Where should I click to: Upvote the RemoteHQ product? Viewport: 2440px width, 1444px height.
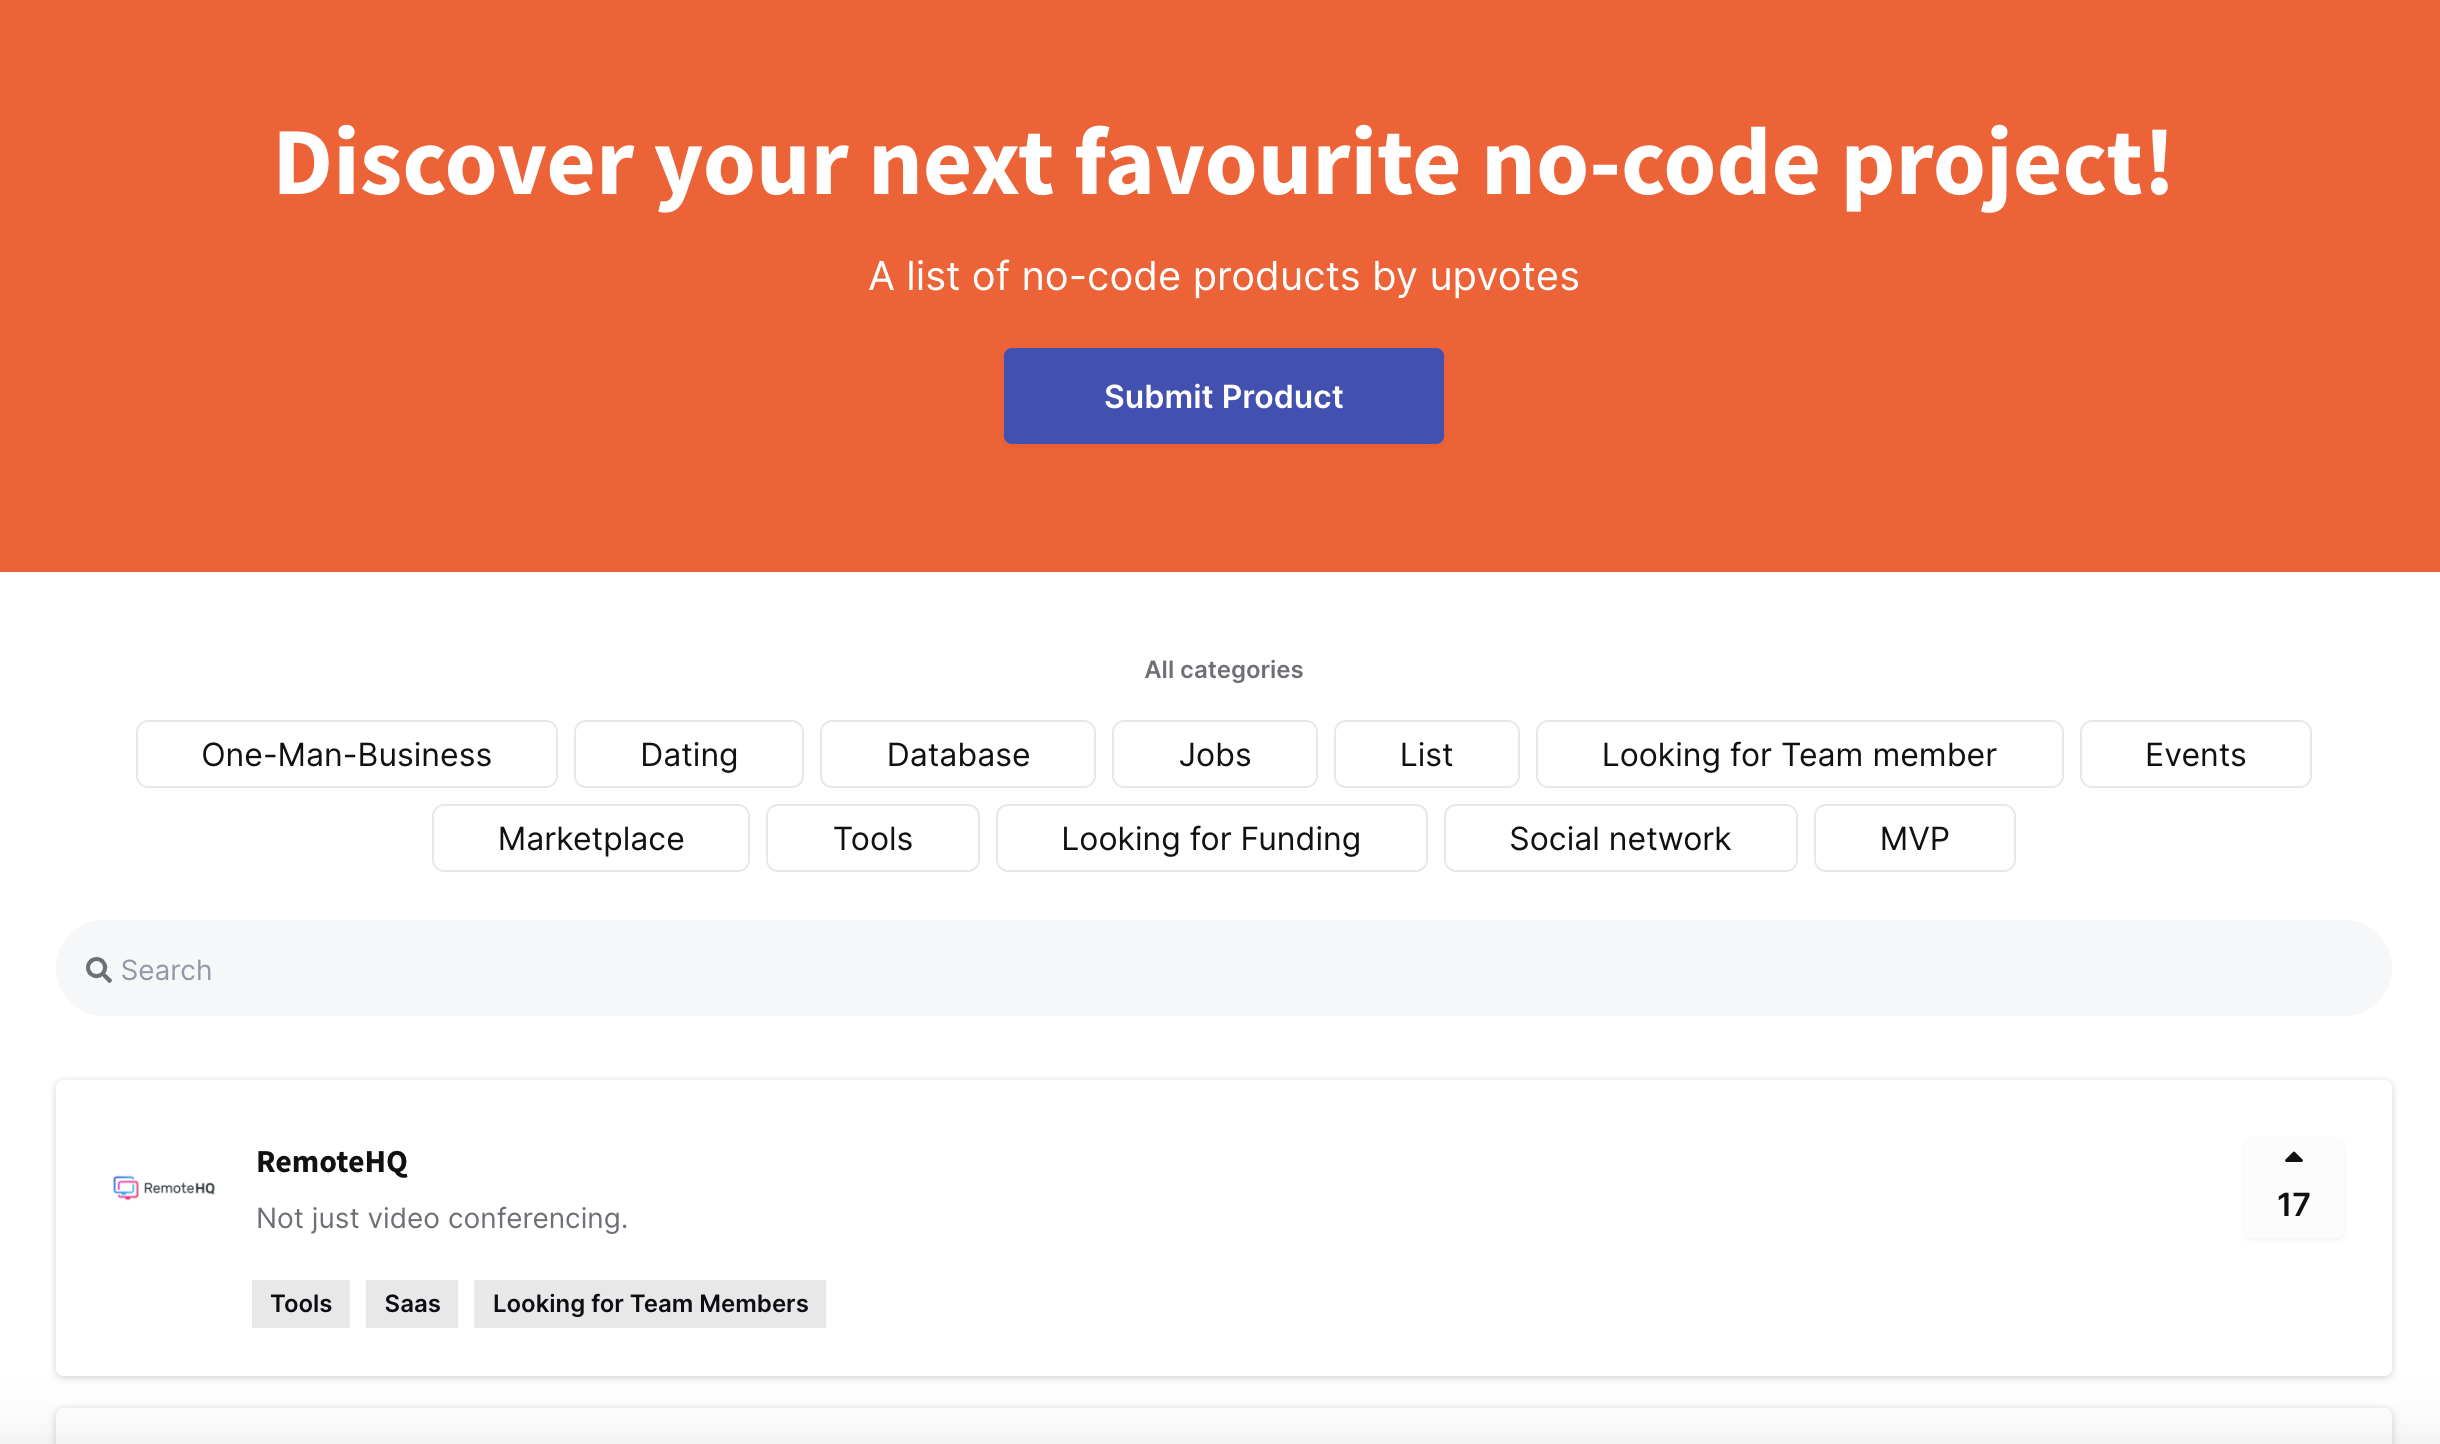point(2292,1158)
